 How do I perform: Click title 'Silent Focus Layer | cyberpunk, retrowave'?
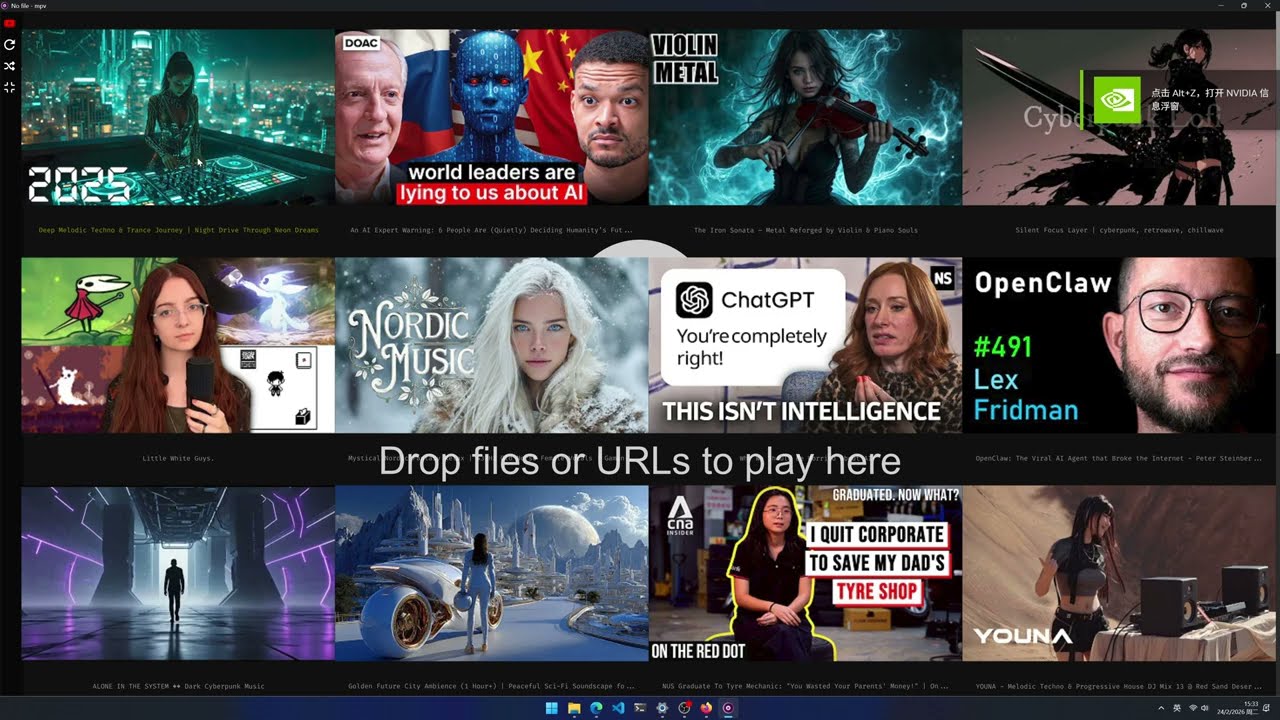click(x=1119, y=230)
